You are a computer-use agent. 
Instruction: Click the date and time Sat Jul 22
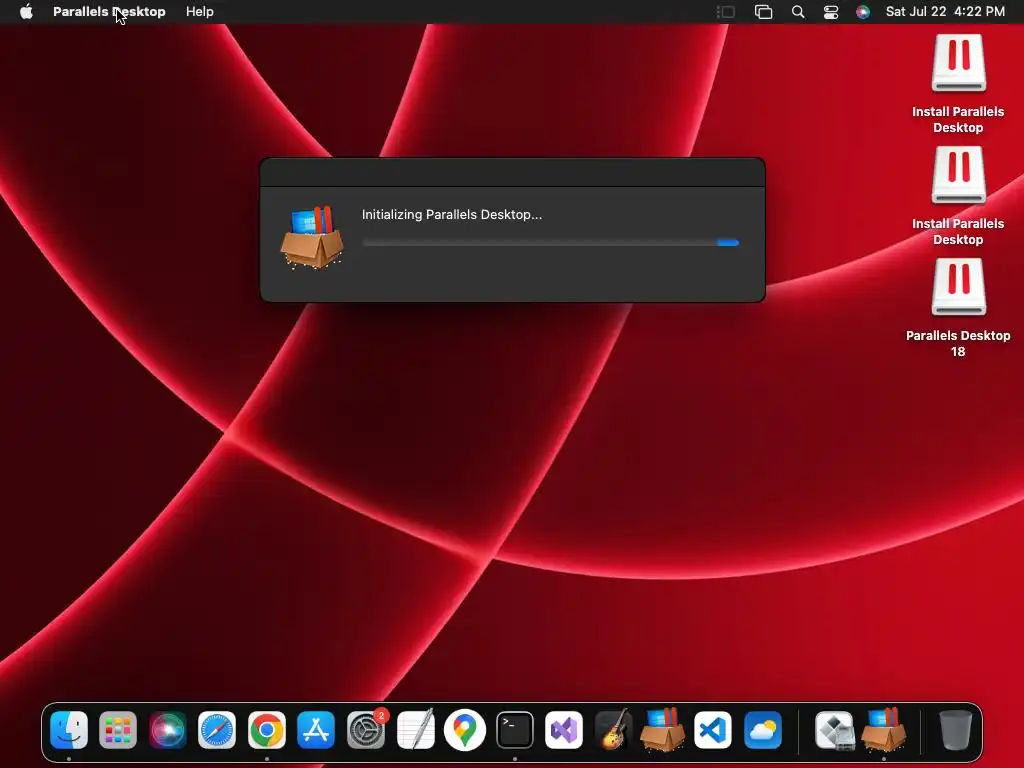[x=945, y=12]
